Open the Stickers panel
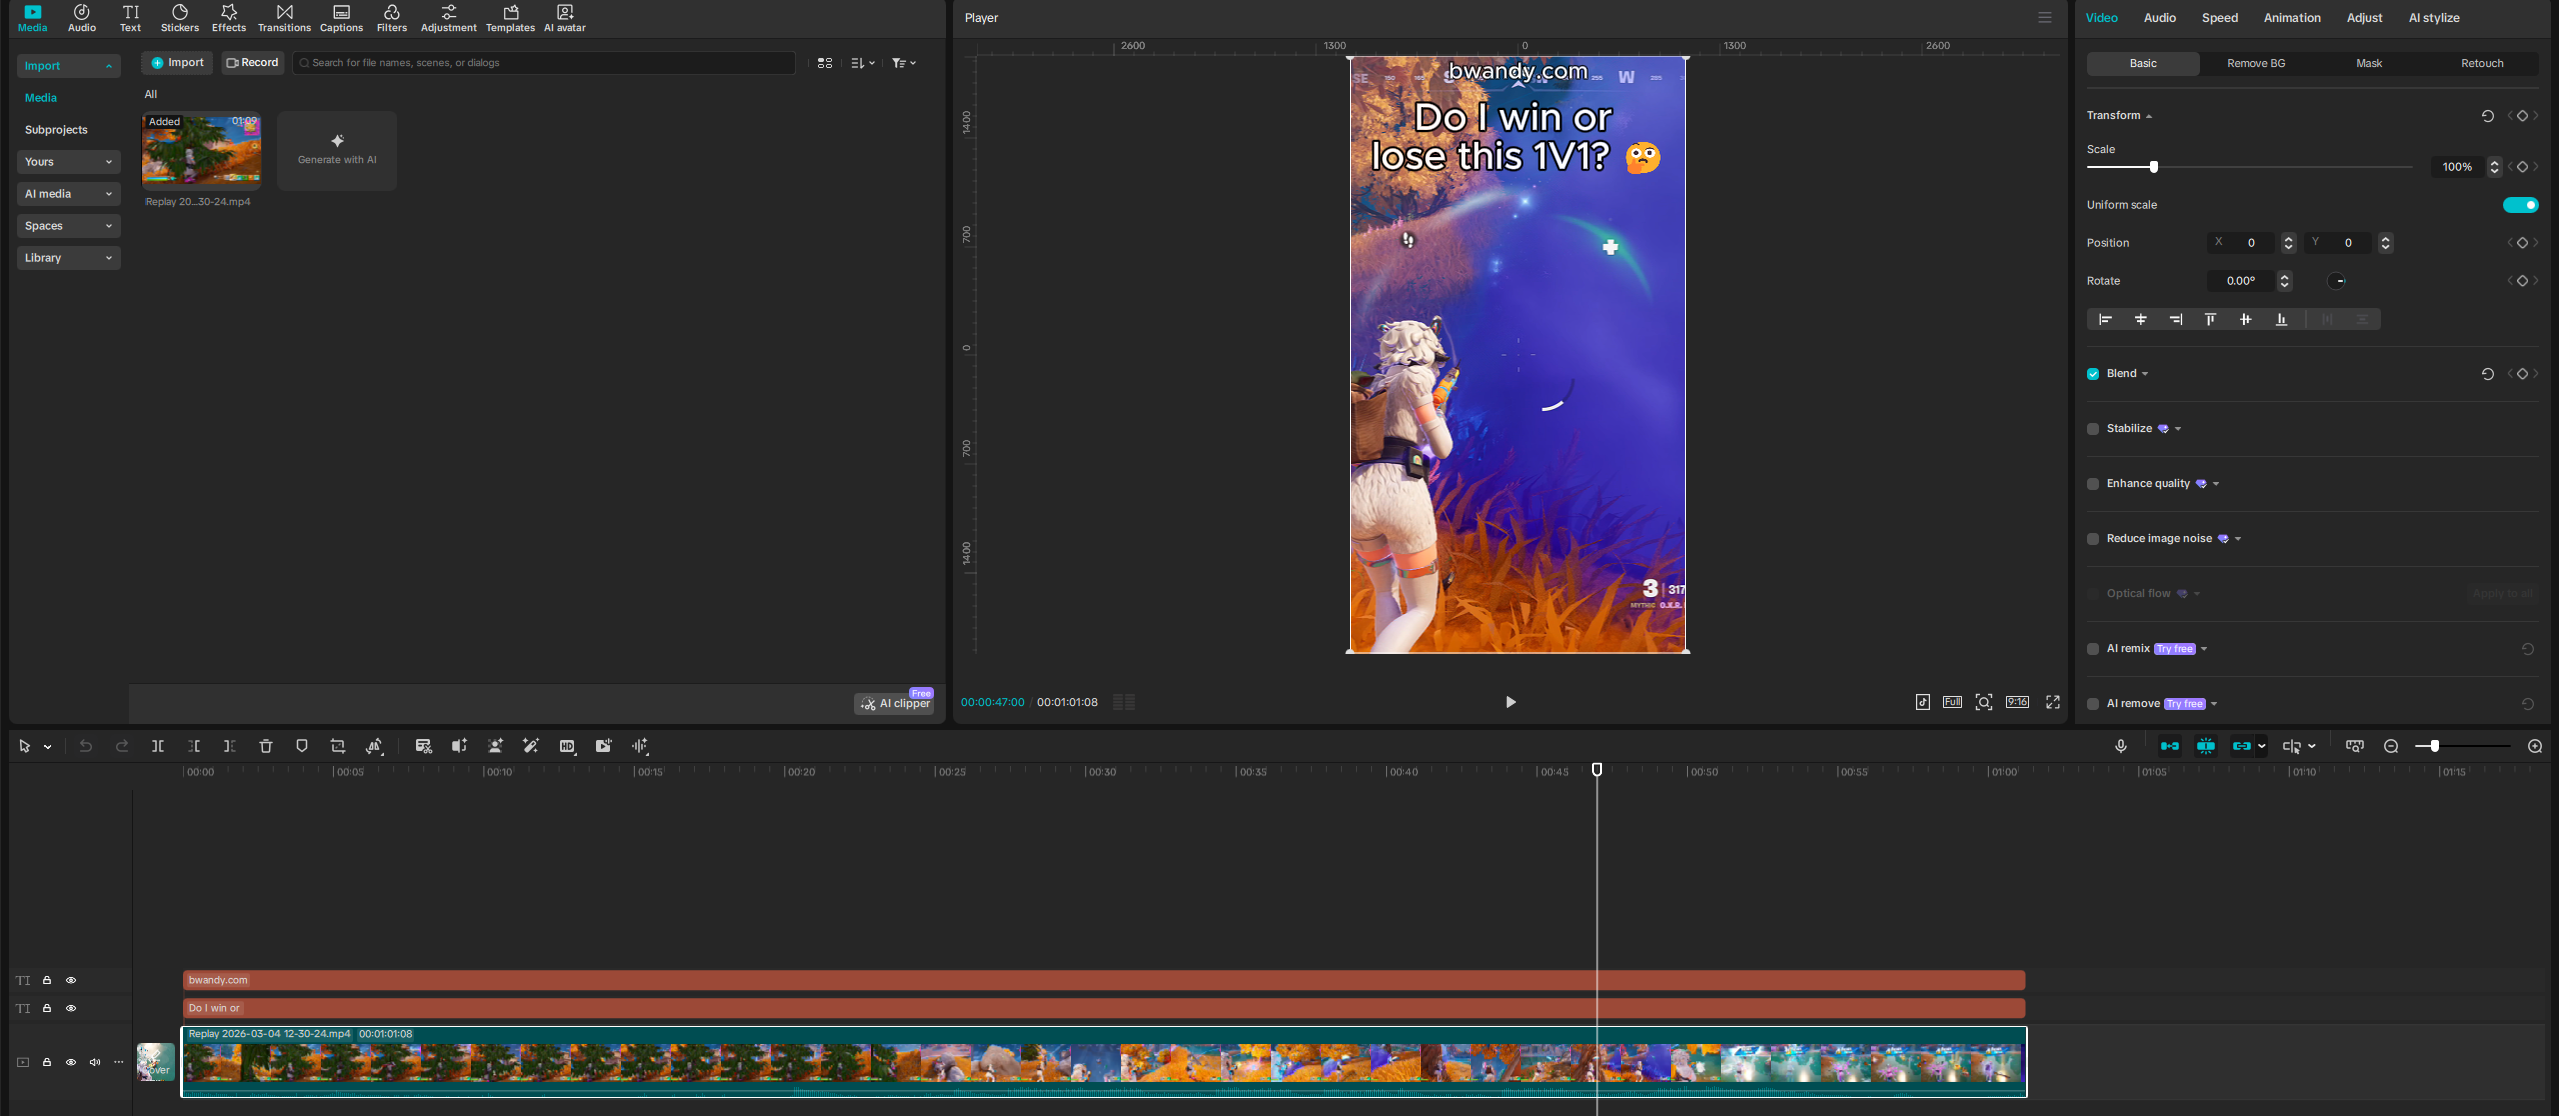The width and height of the screenshot is (2559, 1116). click(x=180, y=18)
